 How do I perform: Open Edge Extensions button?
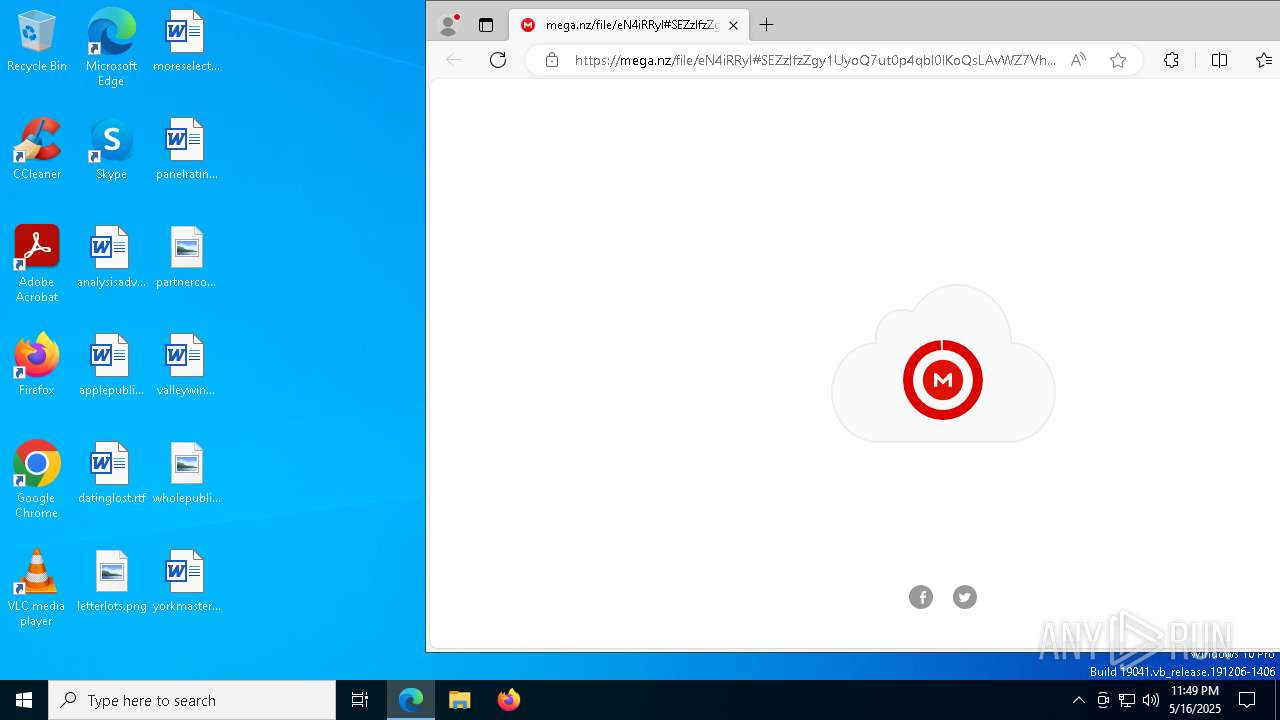(1172, 60)
